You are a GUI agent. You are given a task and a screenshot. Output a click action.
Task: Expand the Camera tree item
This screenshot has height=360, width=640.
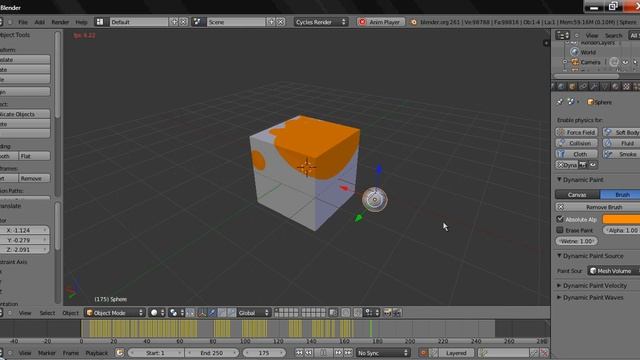click(565, 62)
